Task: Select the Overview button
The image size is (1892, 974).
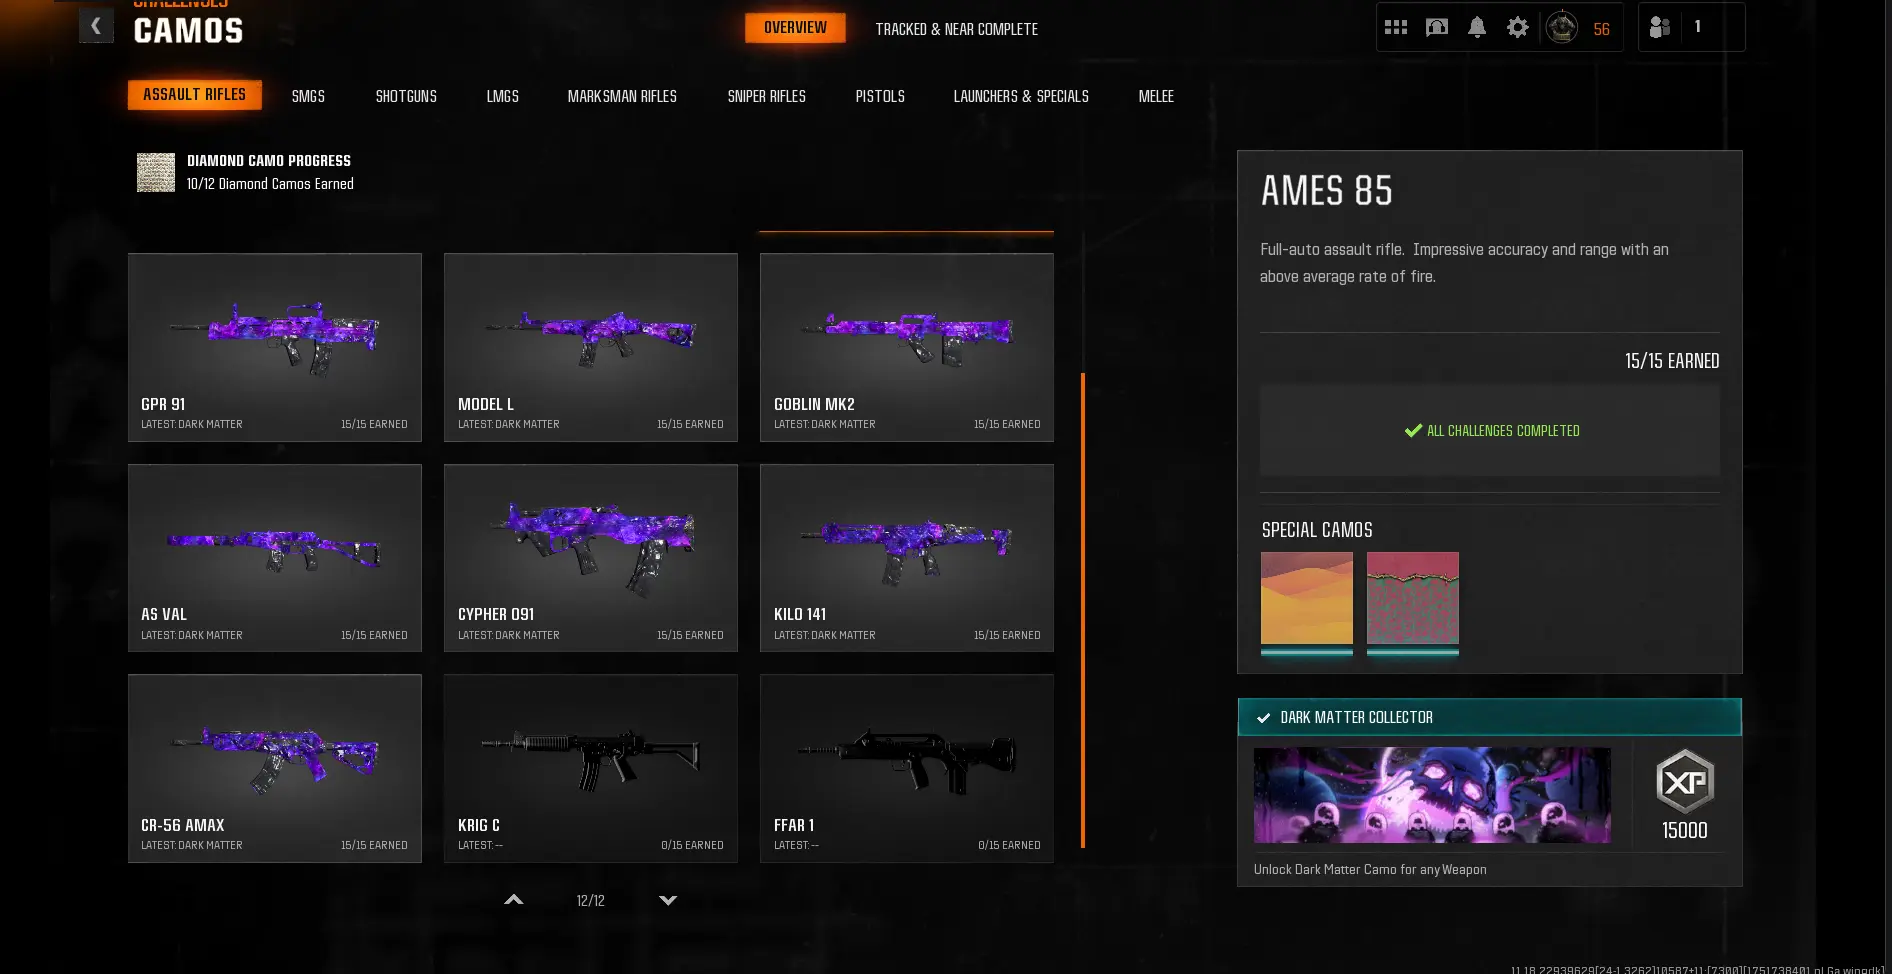Action: click(x=796, y=28)
